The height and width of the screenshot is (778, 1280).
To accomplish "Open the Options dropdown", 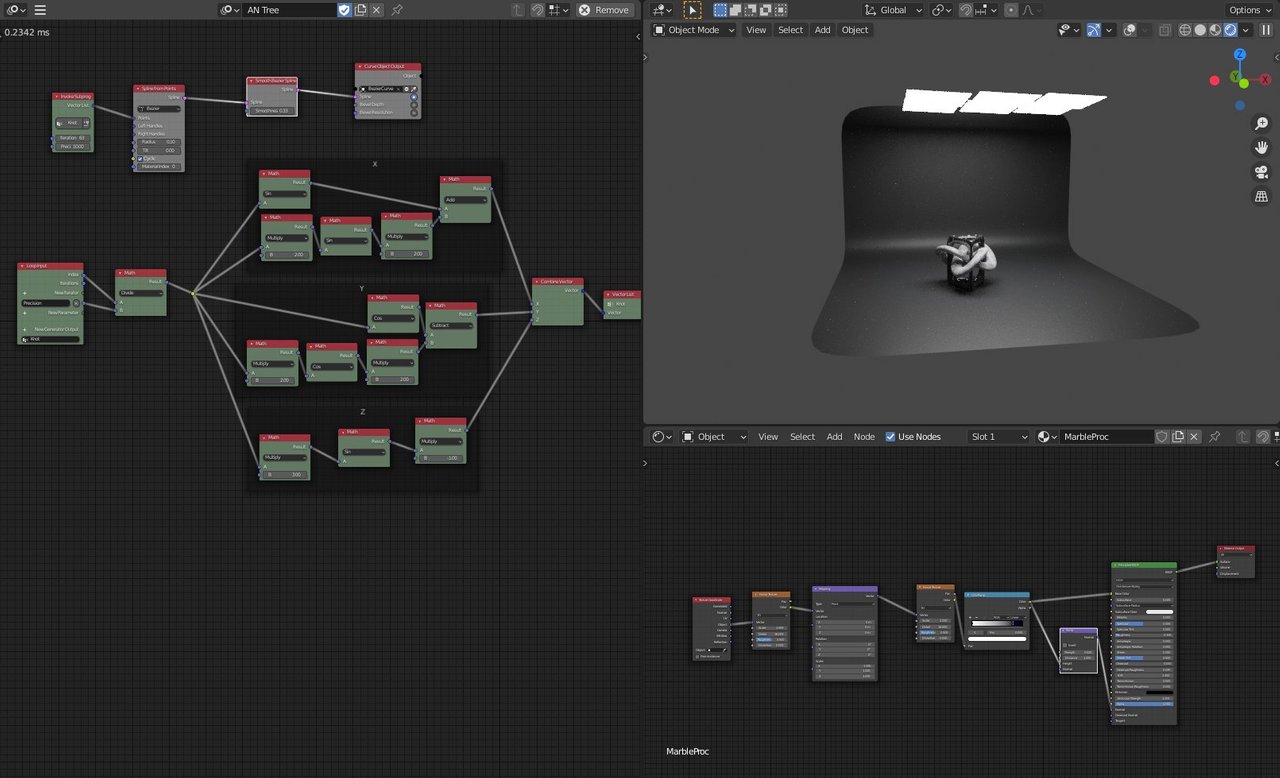I will [1250, 10].
